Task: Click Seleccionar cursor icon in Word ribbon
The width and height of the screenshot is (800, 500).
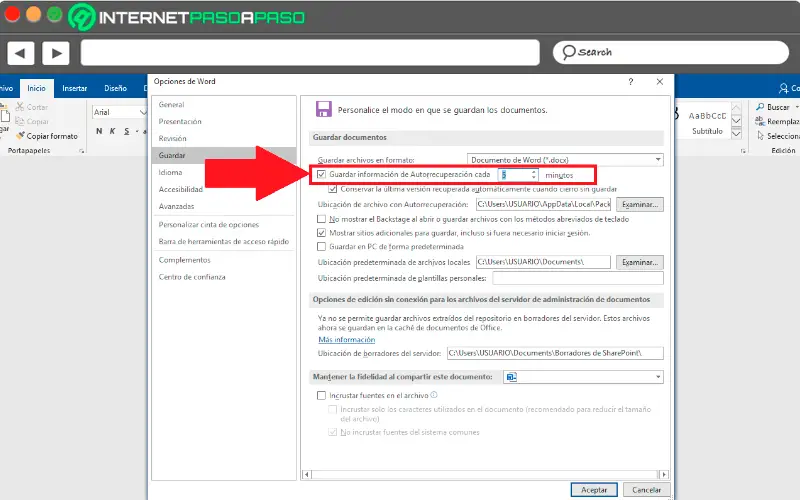Action: 760,136
